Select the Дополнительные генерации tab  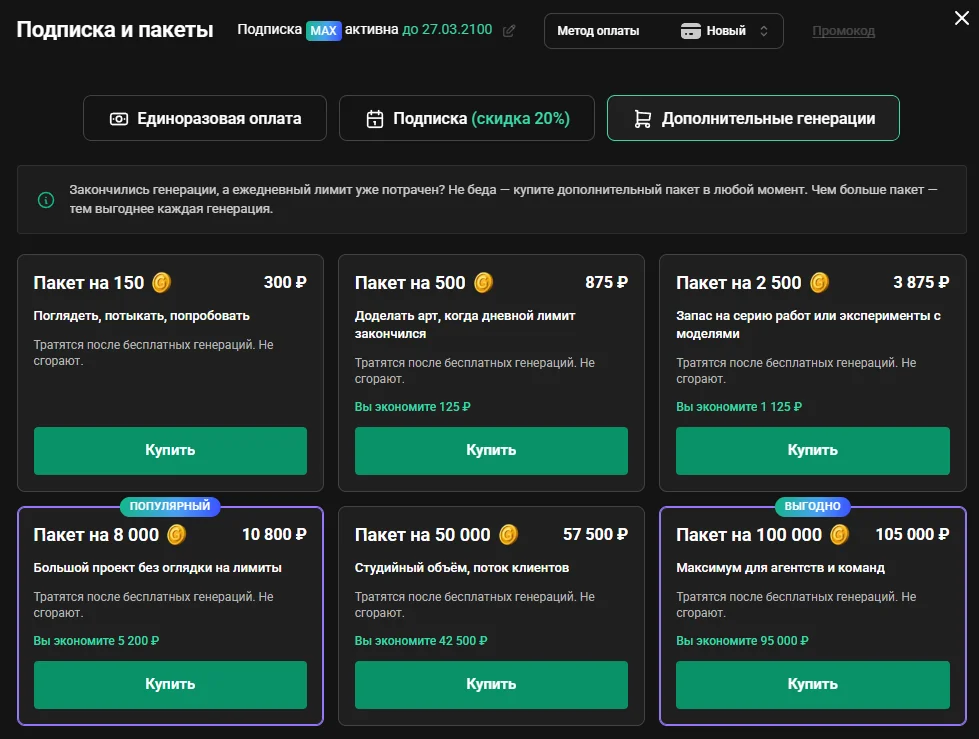tap(753, 118)
